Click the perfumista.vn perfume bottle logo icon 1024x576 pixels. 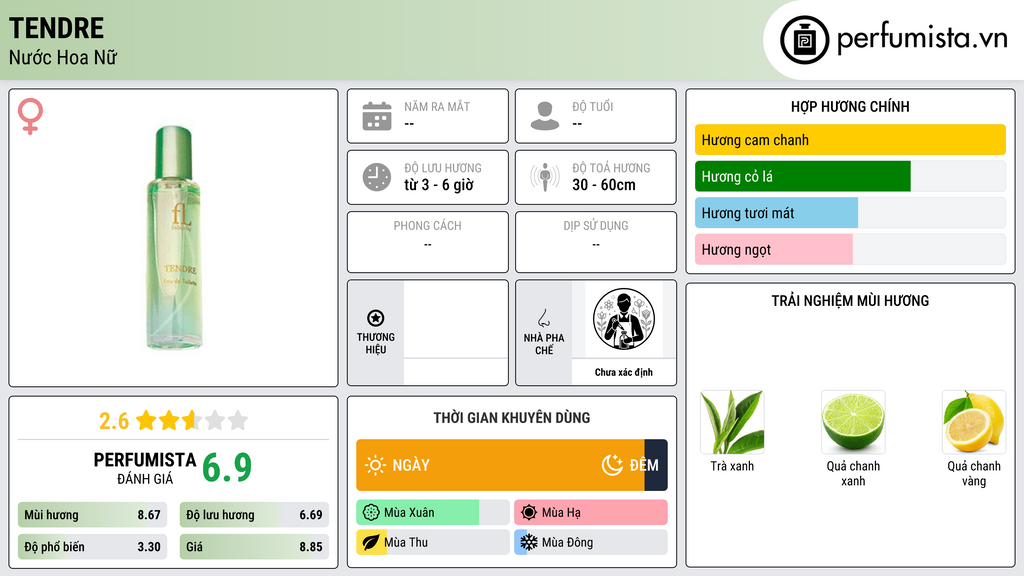pyautogui.click(x=804, y=40)
